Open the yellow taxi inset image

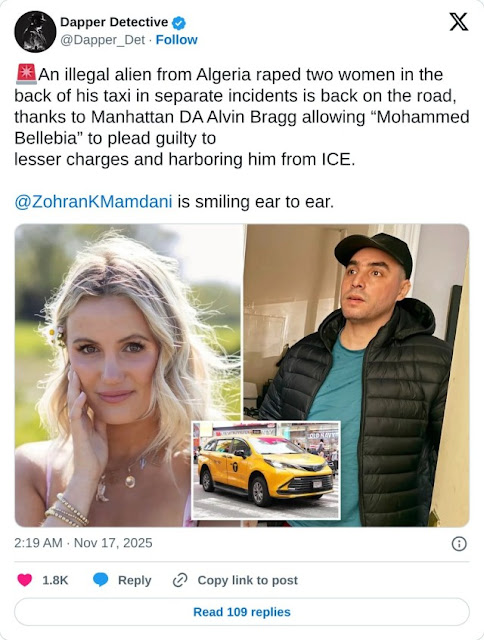[x=266, y=470]
